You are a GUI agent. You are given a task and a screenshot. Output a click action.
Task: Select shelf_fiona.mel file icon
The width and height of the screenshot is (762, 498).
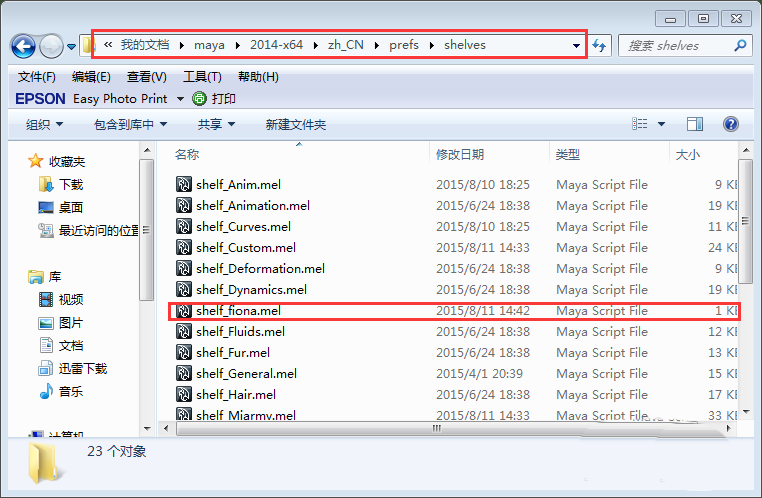click(x=184, y=310)
